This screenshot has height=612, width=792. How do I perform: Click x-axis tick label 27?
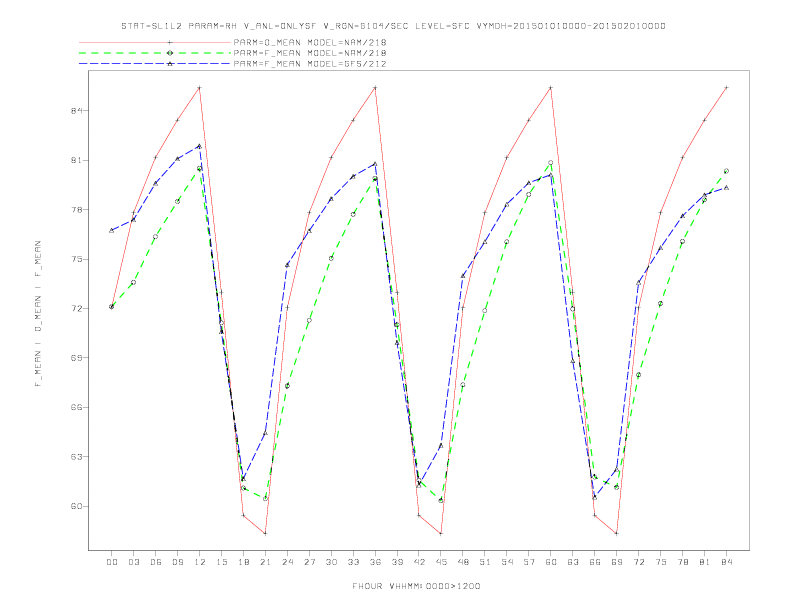point(309,562)
